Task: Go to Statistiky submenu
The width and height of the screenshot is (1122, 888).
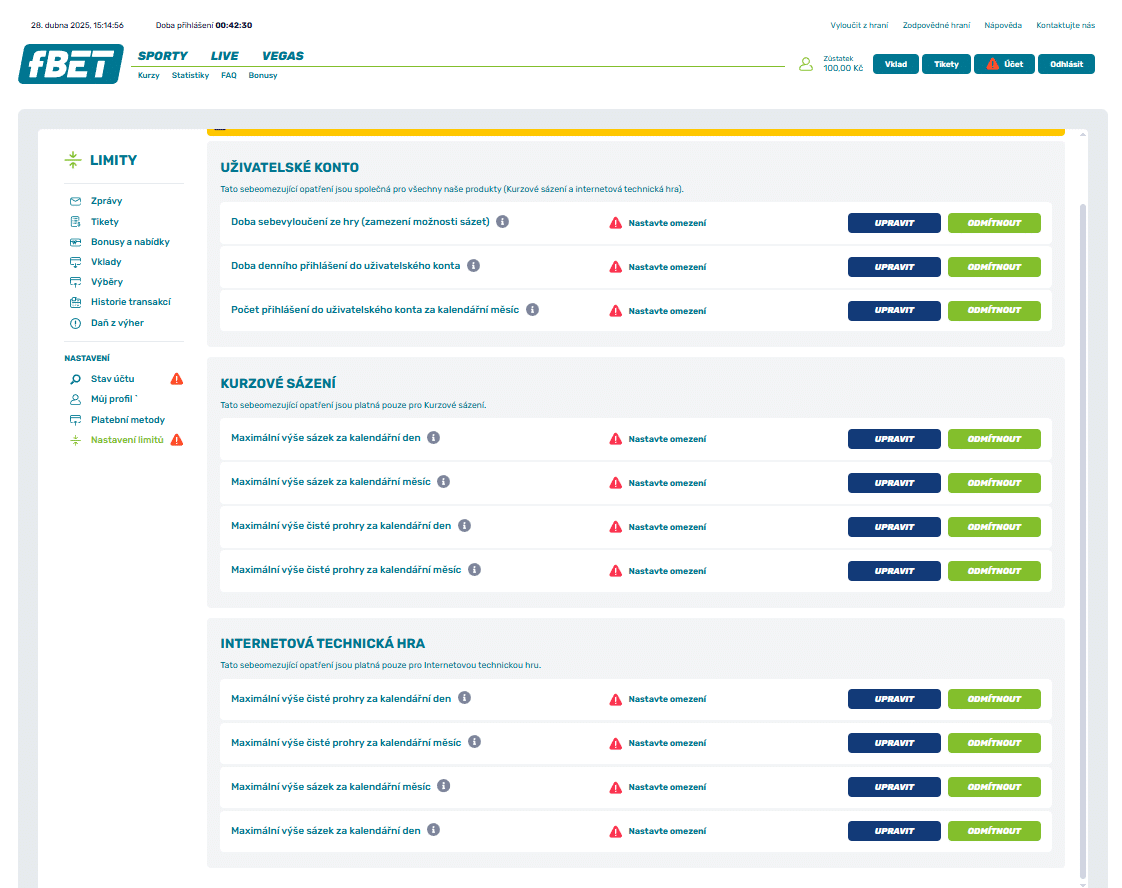Action: 190,75
